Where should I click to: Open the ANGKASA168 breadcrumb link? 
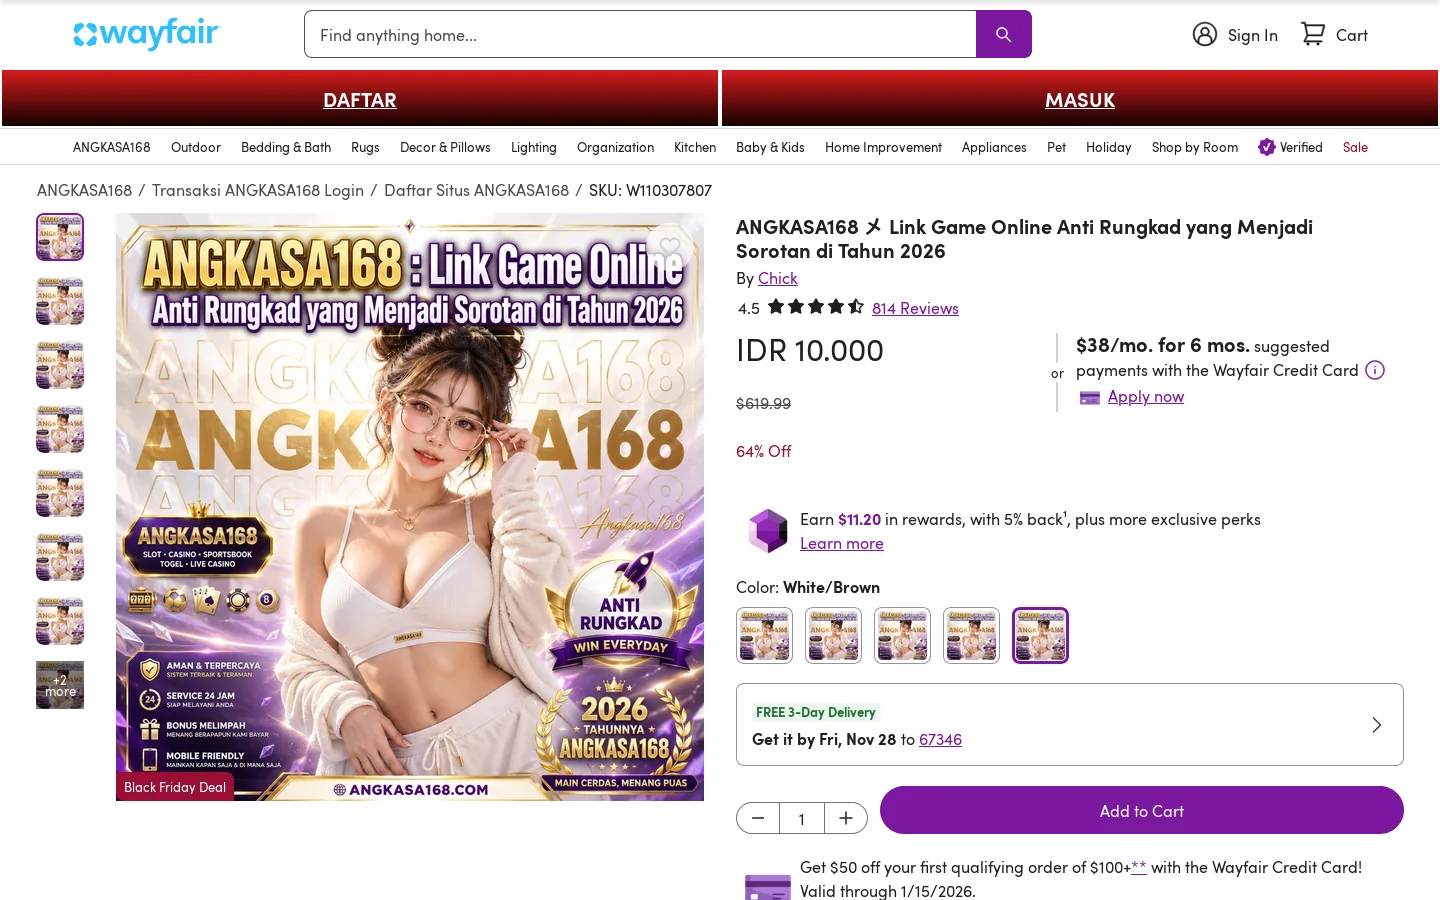[84, 190]
